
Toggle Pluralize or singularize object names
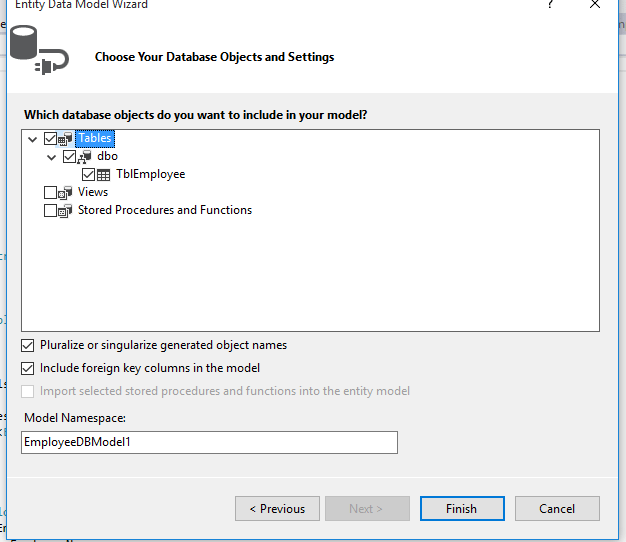pyautogui.click(x=28, y=345)
